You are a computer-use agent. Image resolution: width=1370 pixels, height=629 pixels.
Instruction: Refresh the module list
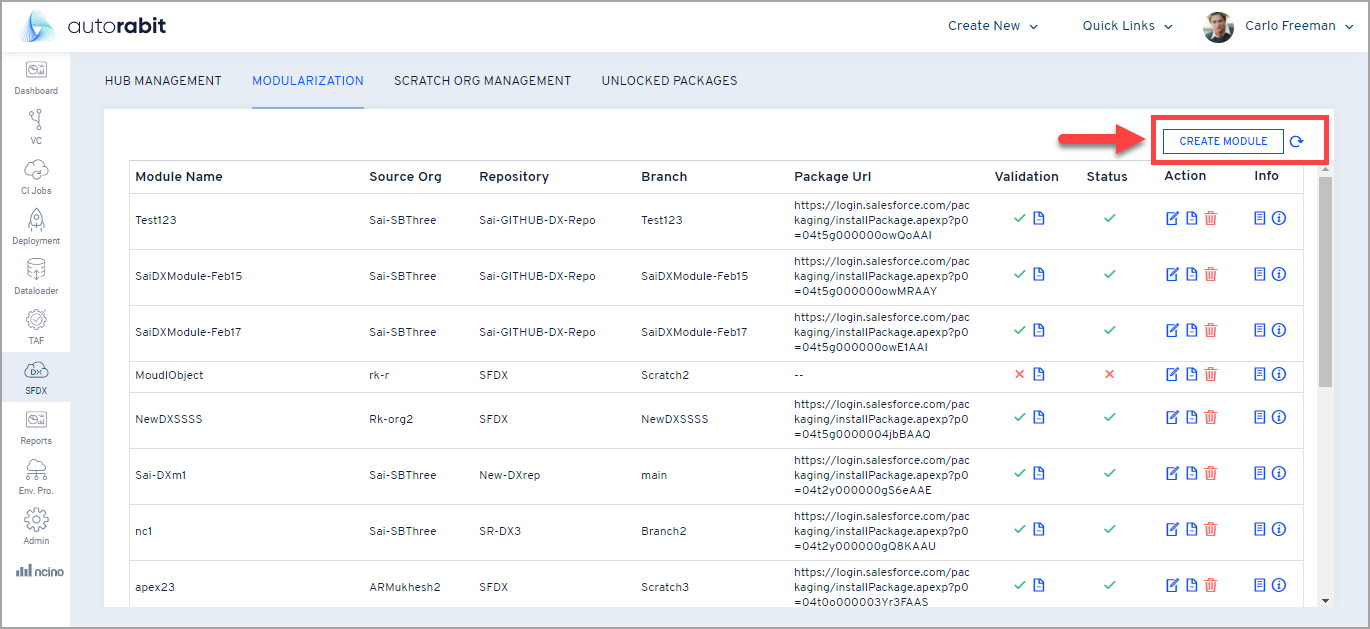pos(1297,141)
